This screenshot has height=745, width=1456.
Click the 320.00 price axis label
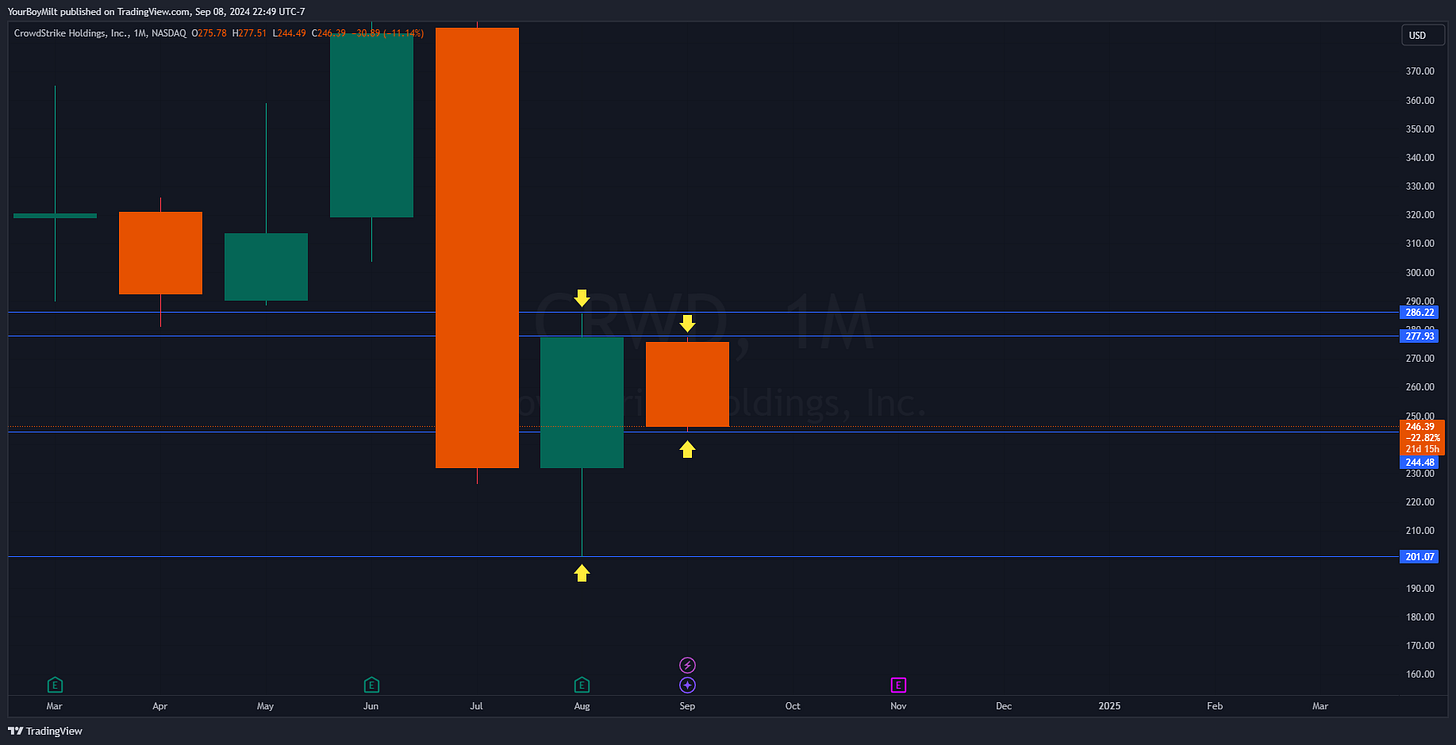1421,215
